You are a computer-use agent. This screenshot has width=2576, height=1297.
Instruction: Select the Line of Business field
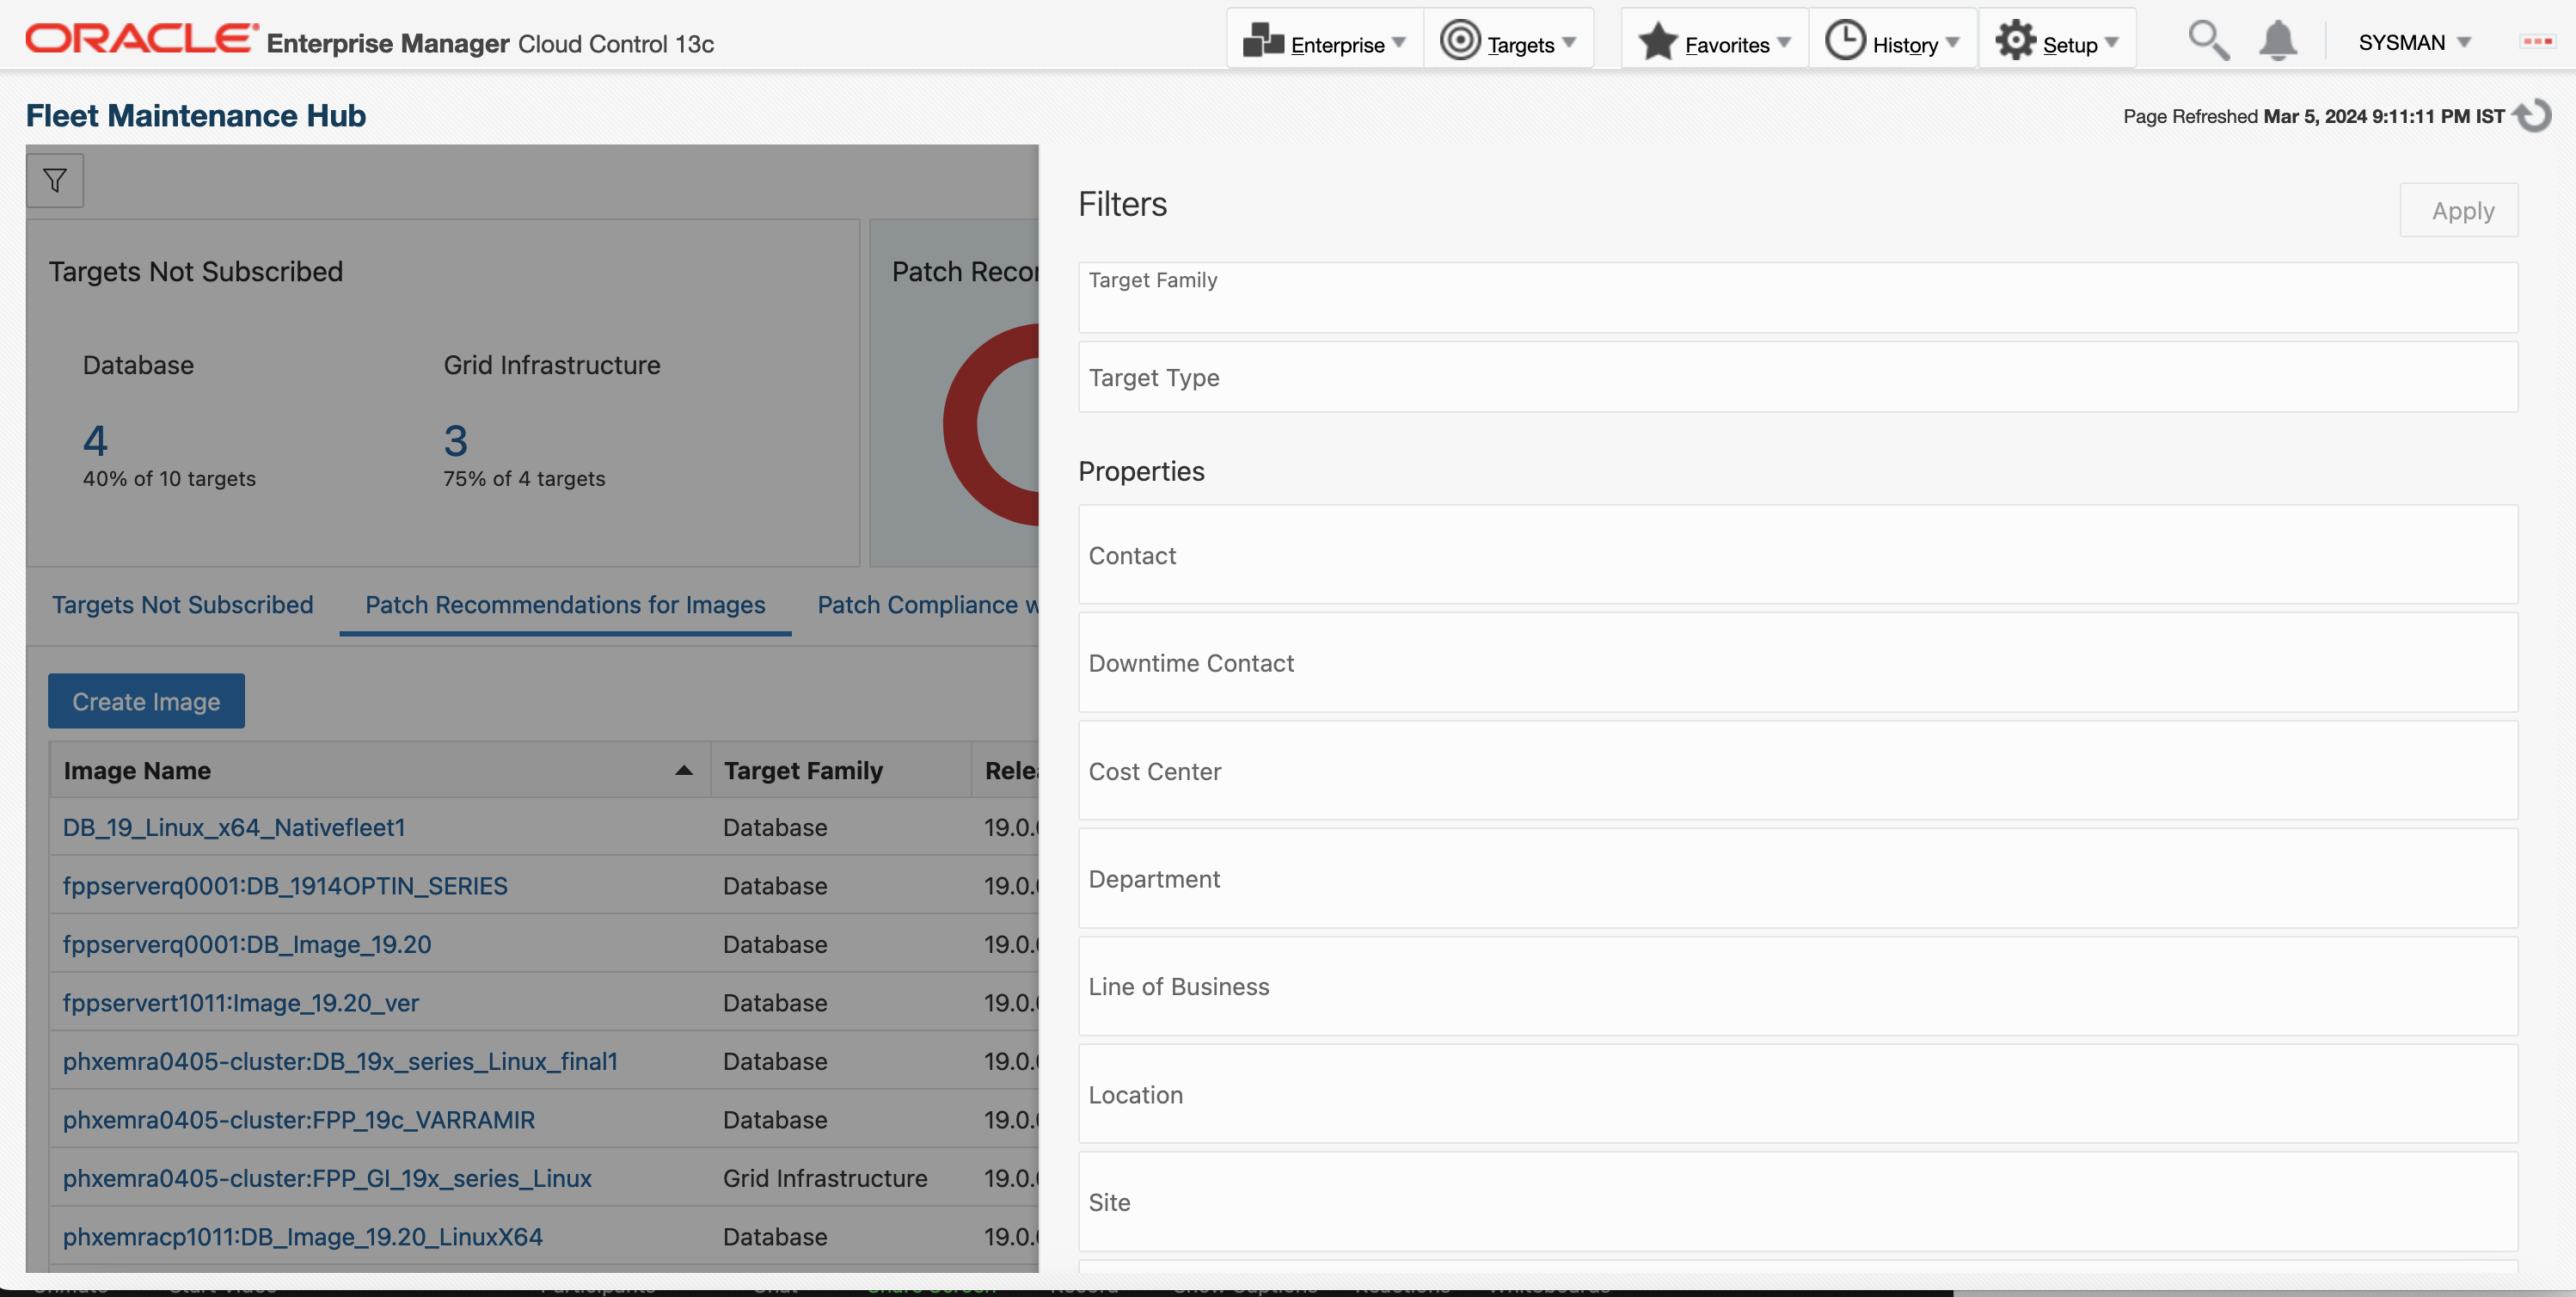point(1797,986)
